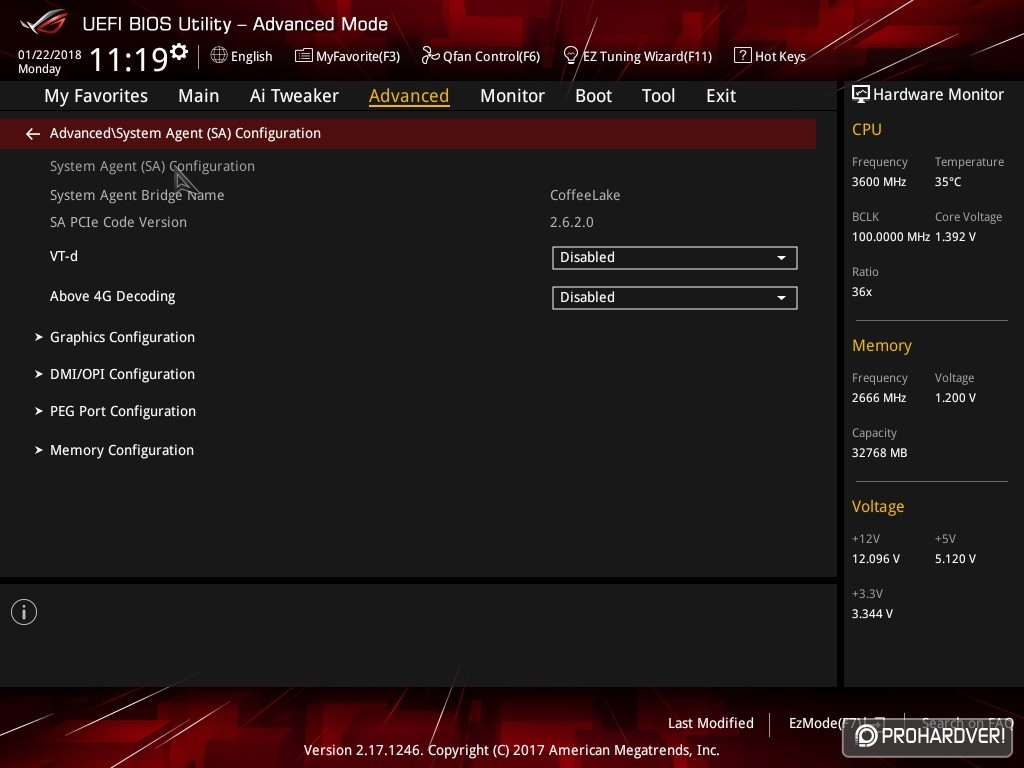Click the breadcrumb path Advanced\System Agent (SA) Configuration
Screen dimensions: 1024x768
pos(185,133)
